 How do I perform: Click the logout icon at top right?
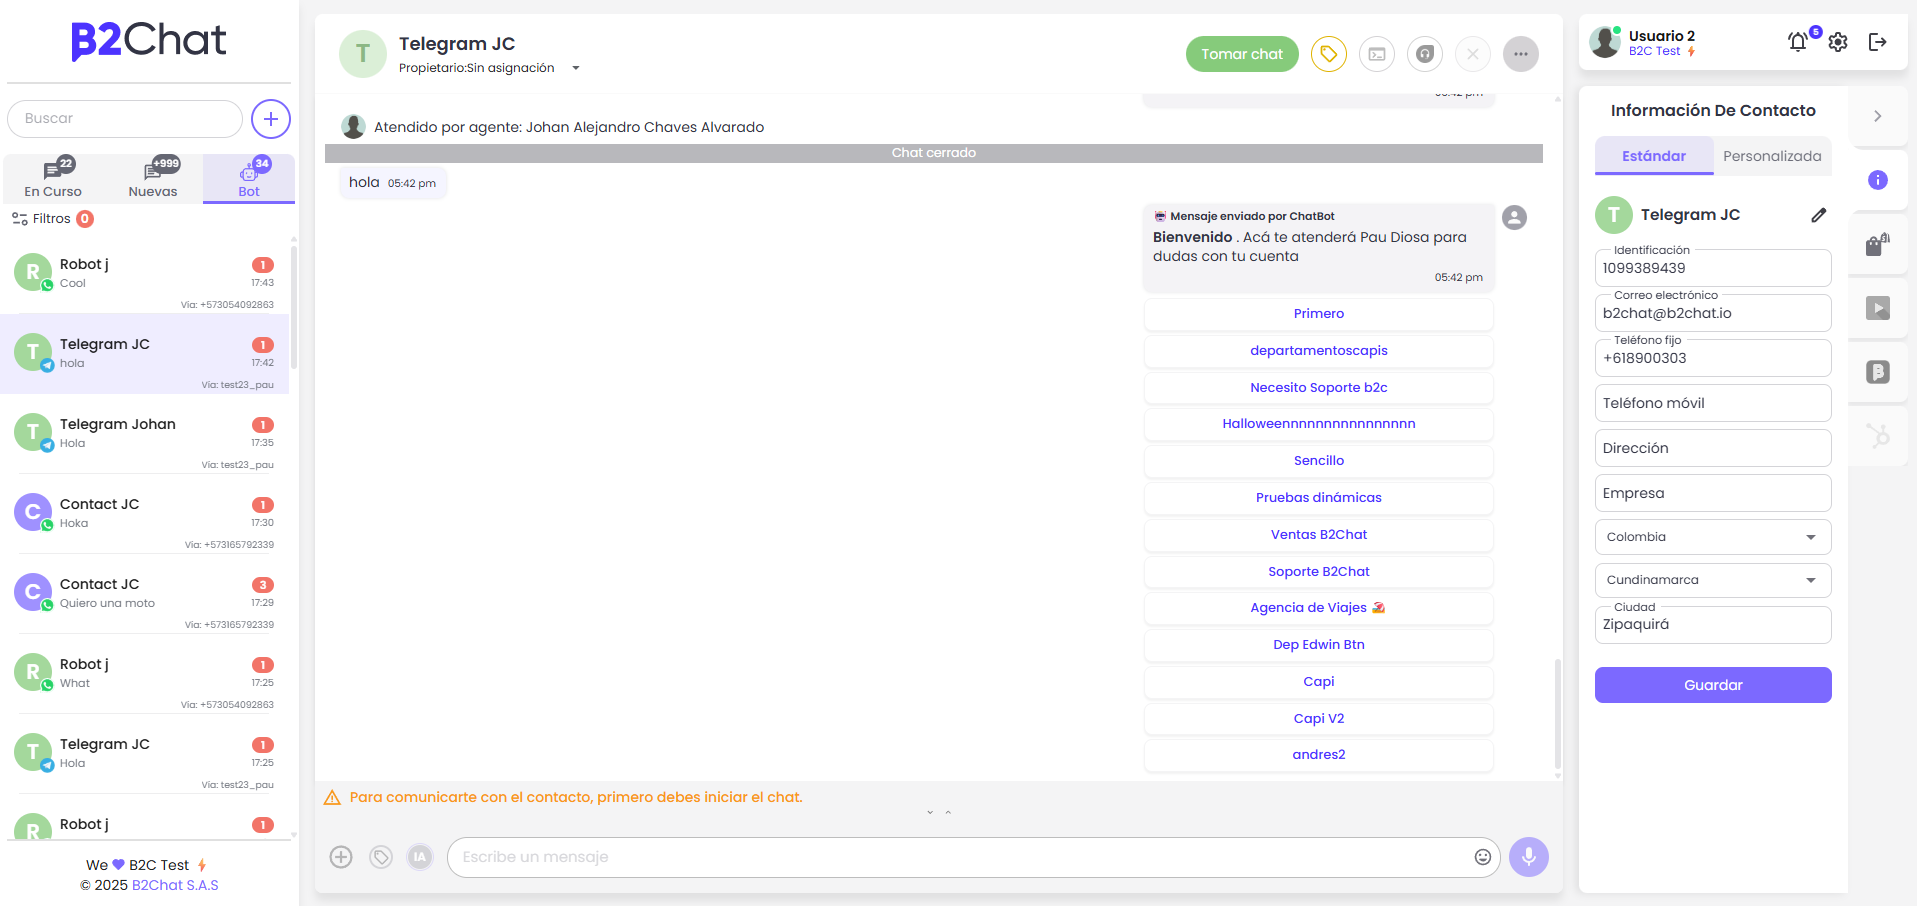point(1877,42)
